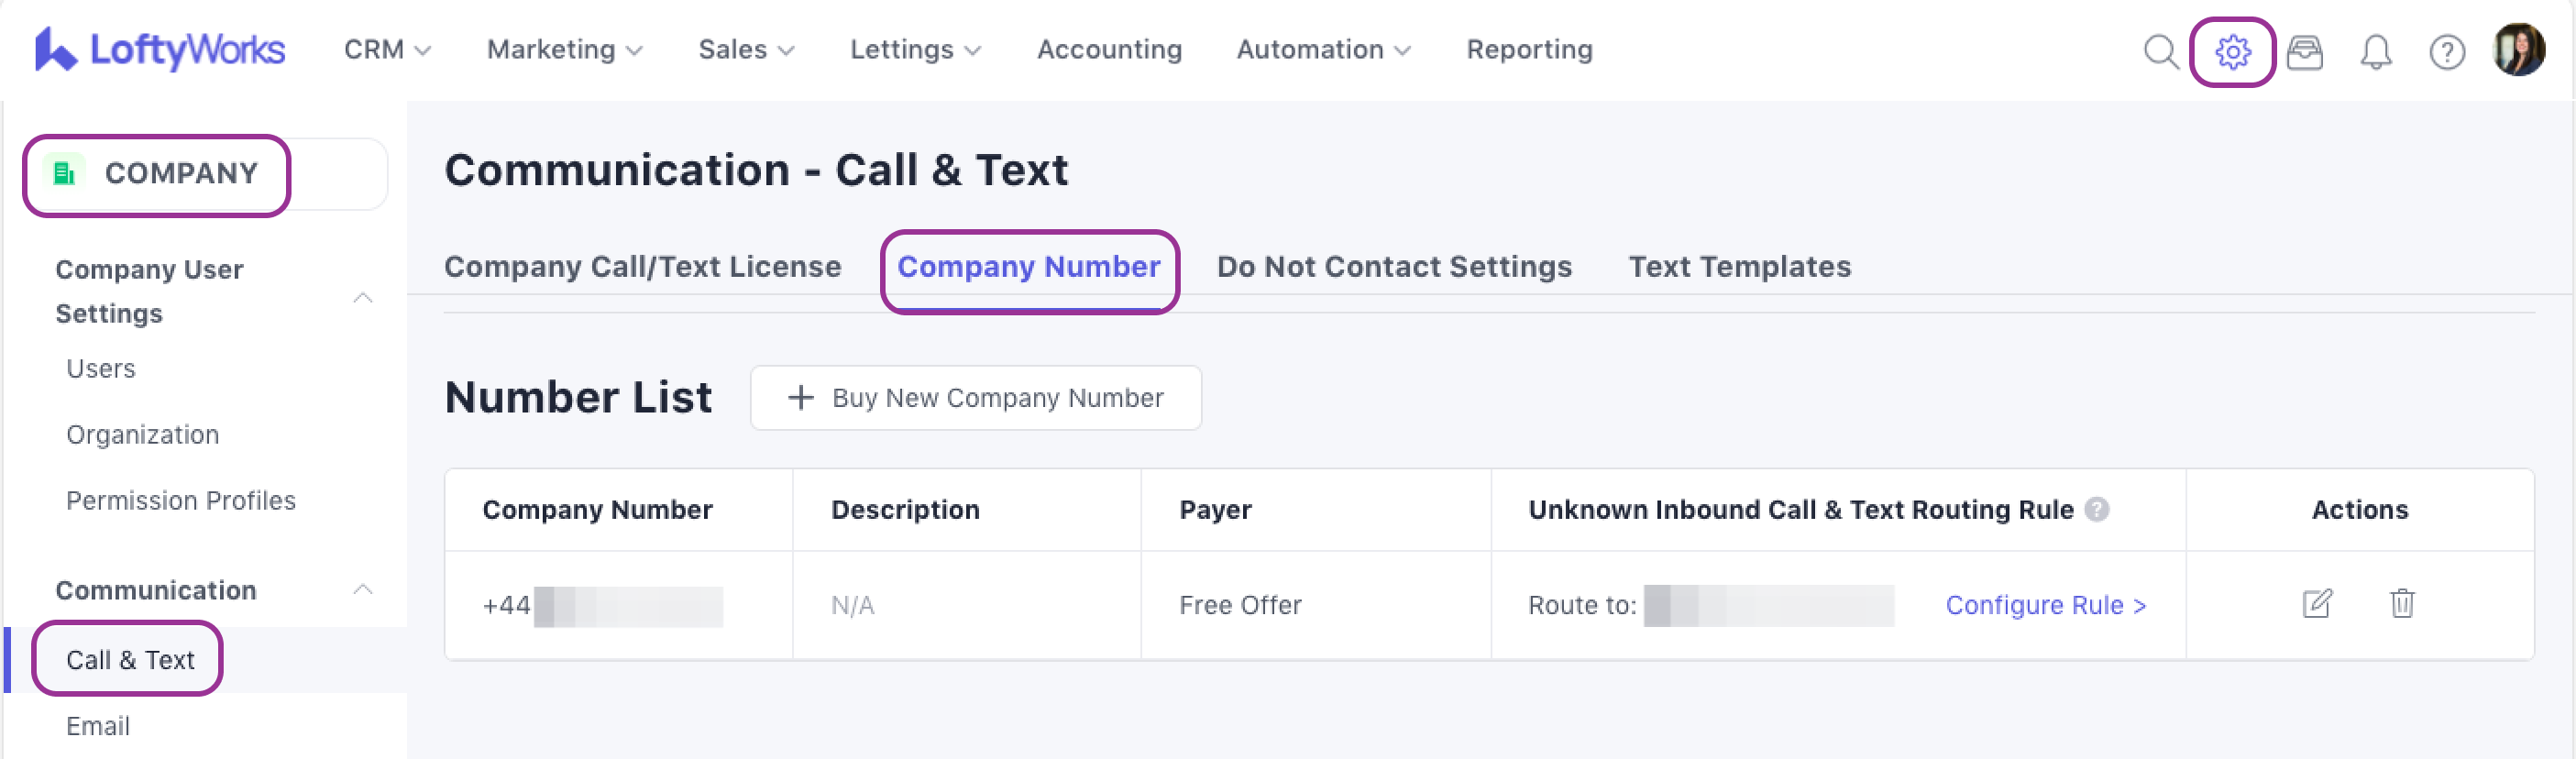The height and width of the screenshot is (759, 2576).
Task: Open the settings gear icon
Action: pos(2232,51)
